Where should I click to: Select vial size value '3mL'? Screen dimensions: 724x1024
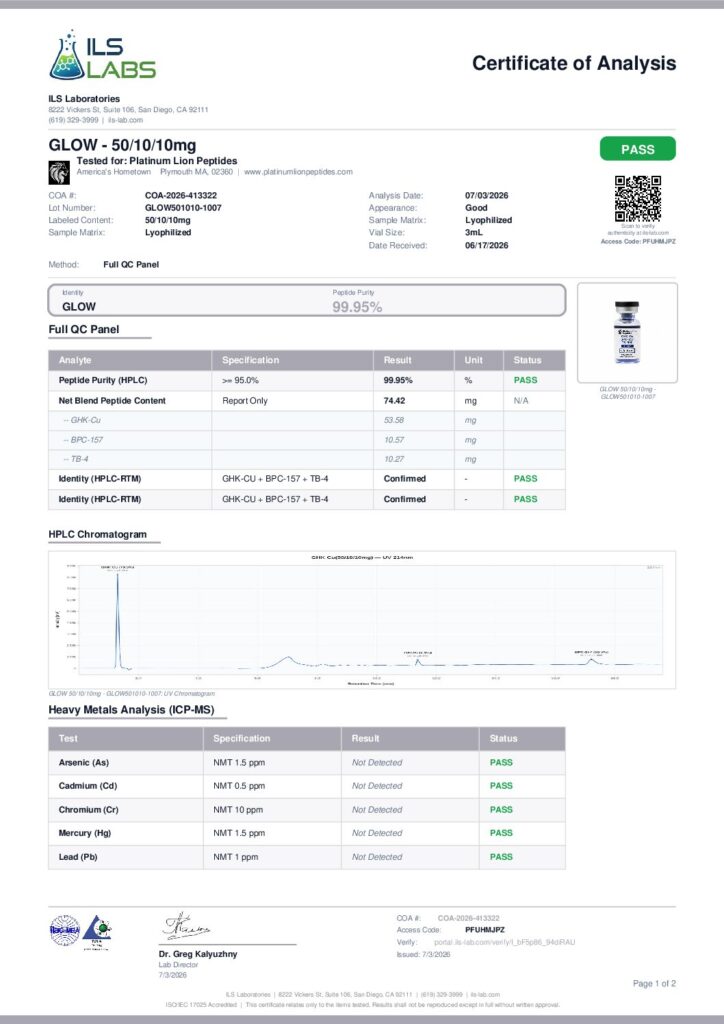pyautogui.click(x=474, y=232)
